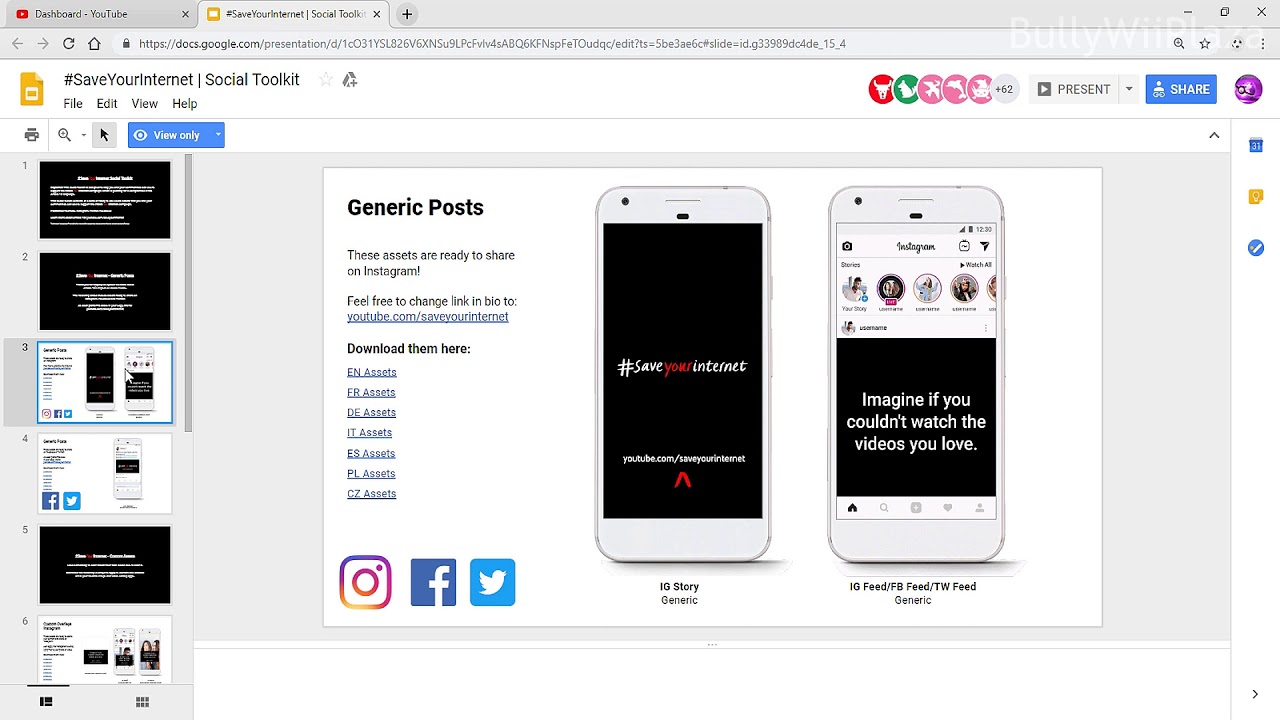Select slide 2 thumbnail

105,291
